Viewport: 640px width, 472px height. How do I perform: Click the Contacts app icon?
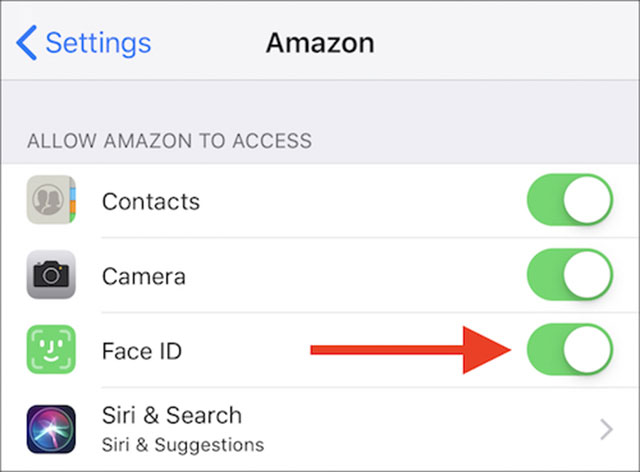click(51, 201)
